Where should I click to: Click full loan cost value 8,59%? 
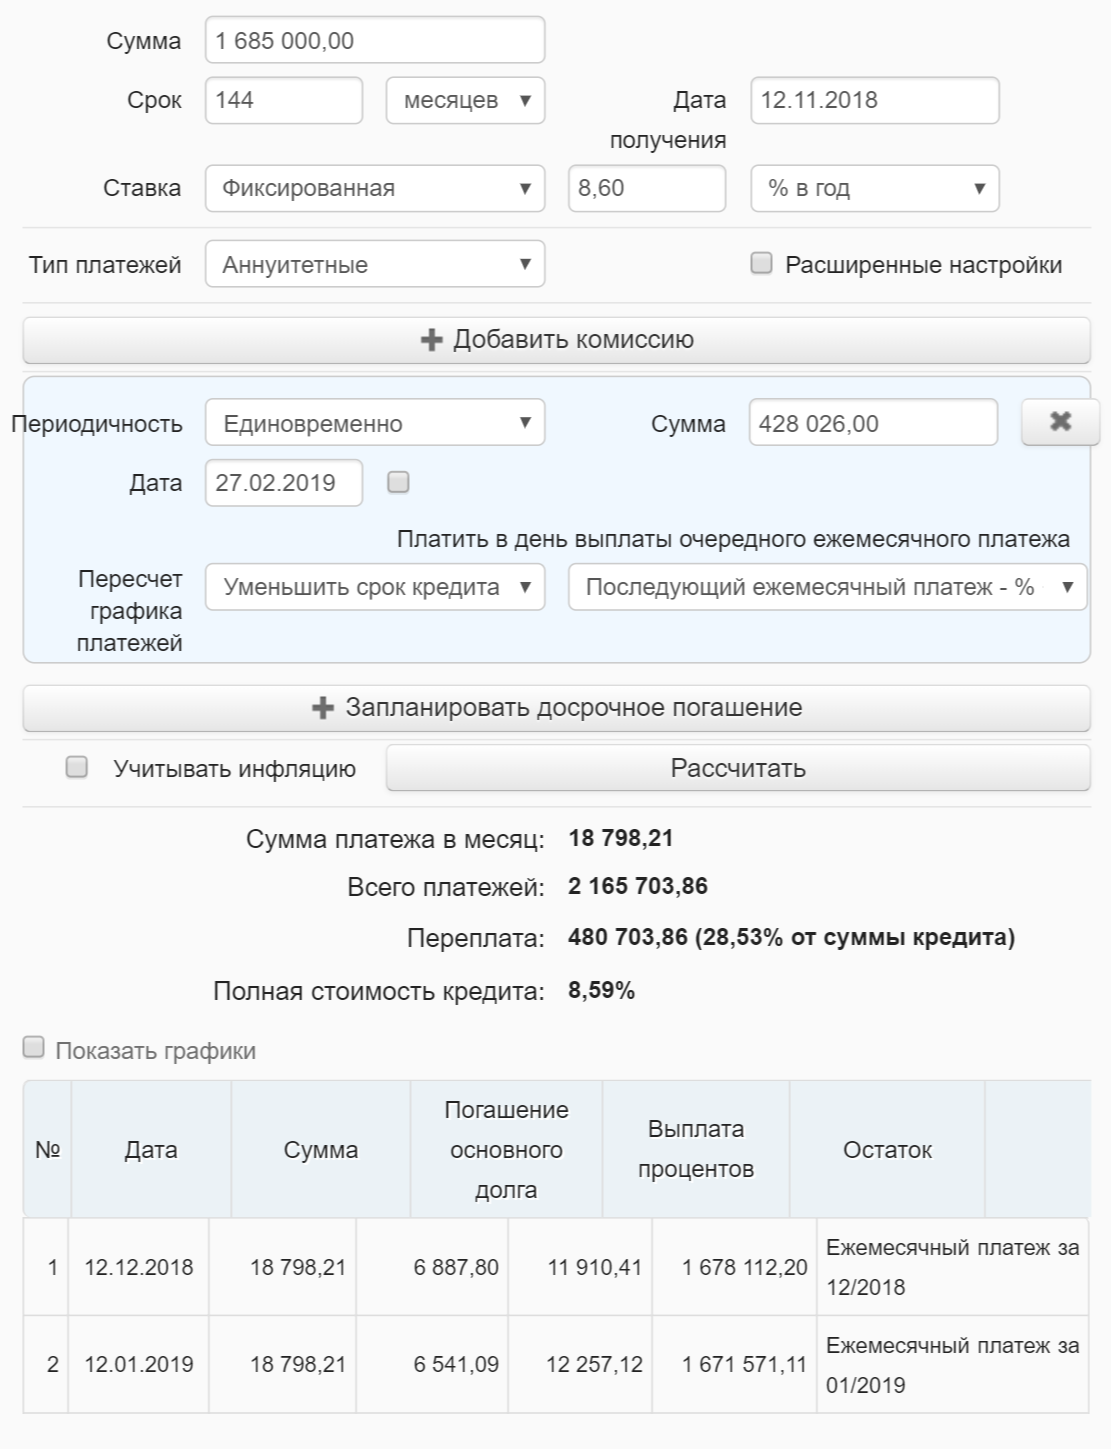point(602,991)
